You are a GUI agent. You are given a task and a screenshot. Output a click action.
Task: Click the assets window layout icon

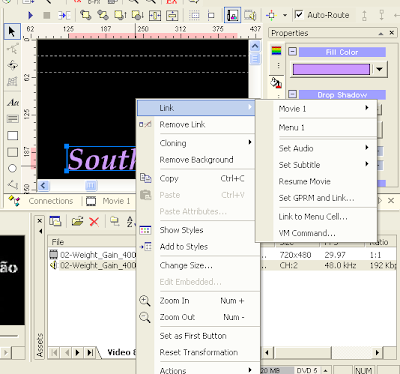click(x=55, y=221)
